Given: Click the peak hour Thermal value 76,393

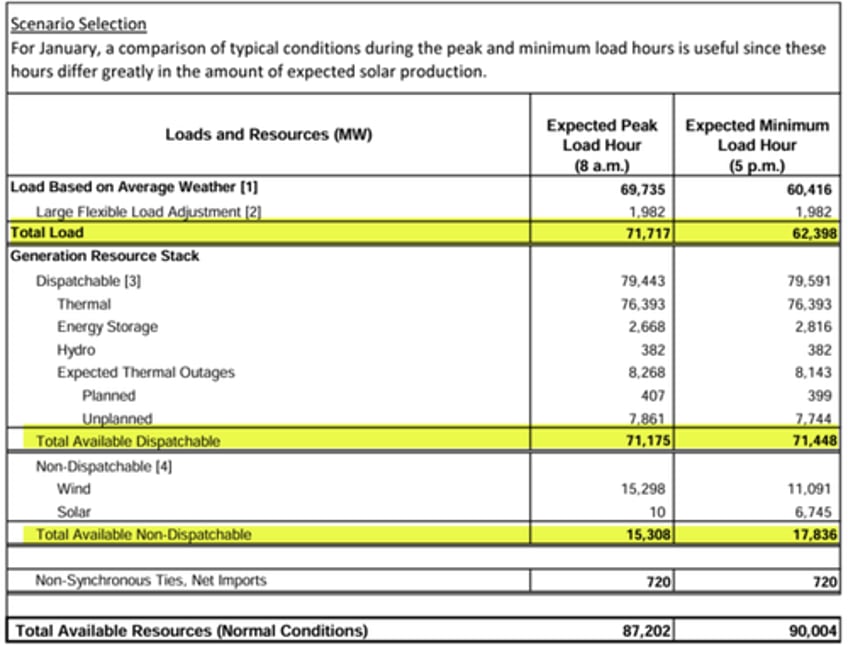Looking at the screenshot, I should 642,304.
